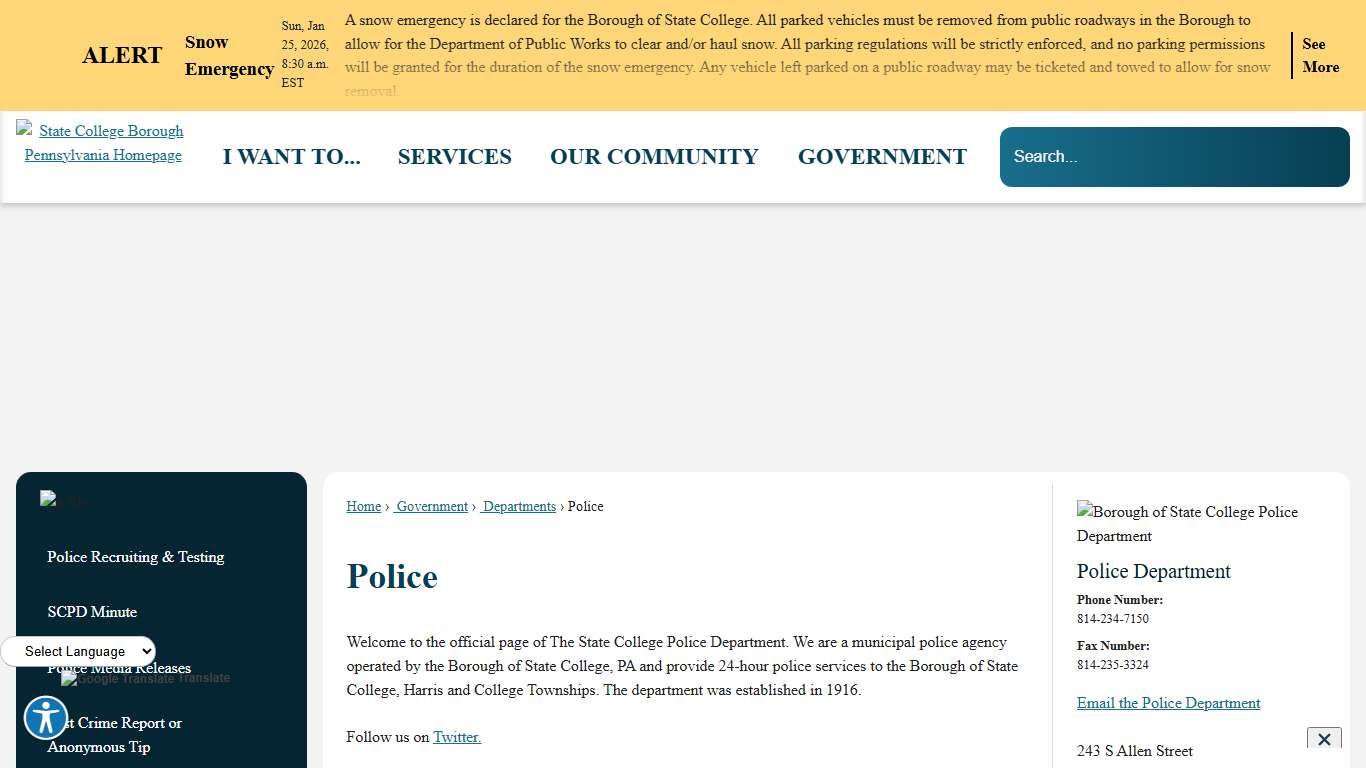Expand the I WANT TO... menu
The image size is (1366, 768).
291,156
